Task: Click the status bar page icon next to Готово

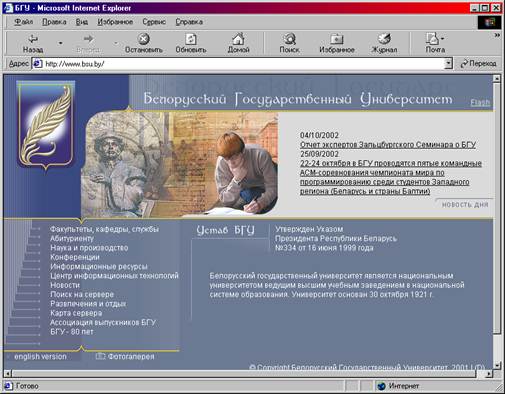Action: (8, 386)
